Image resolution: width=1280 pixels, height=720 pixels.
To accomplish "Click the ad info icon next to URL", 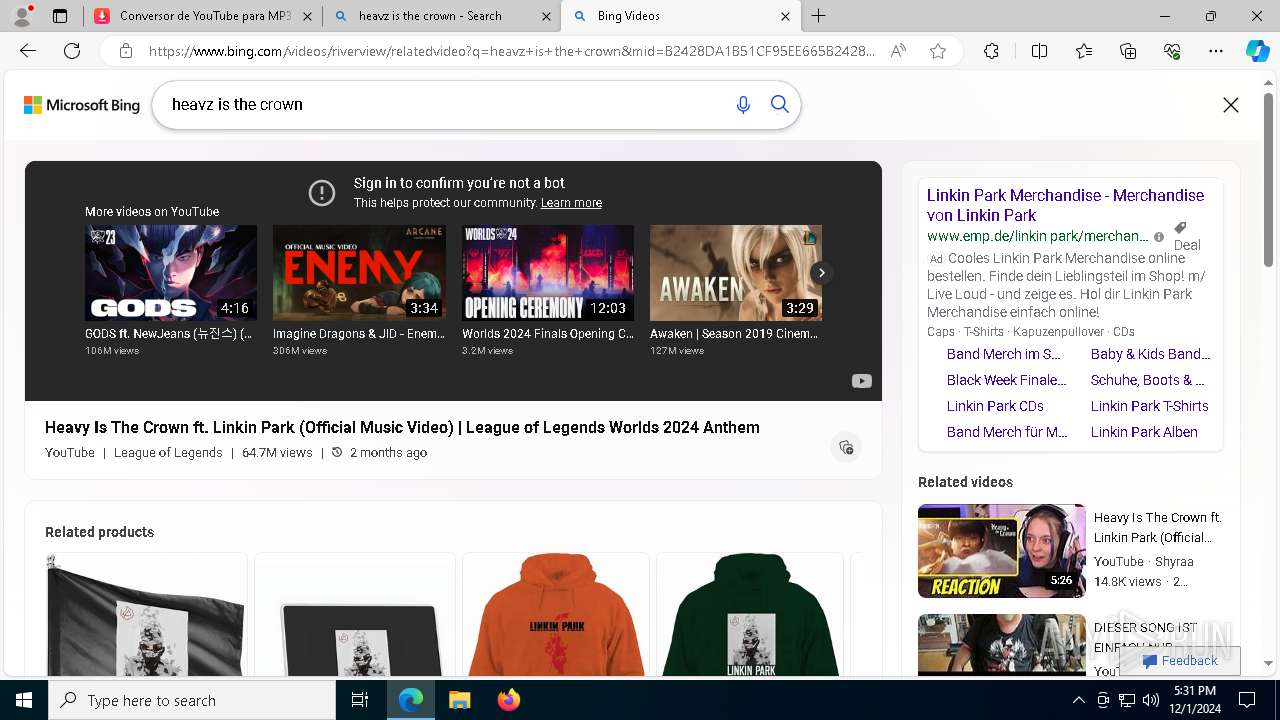I will tap(1159, 237).
